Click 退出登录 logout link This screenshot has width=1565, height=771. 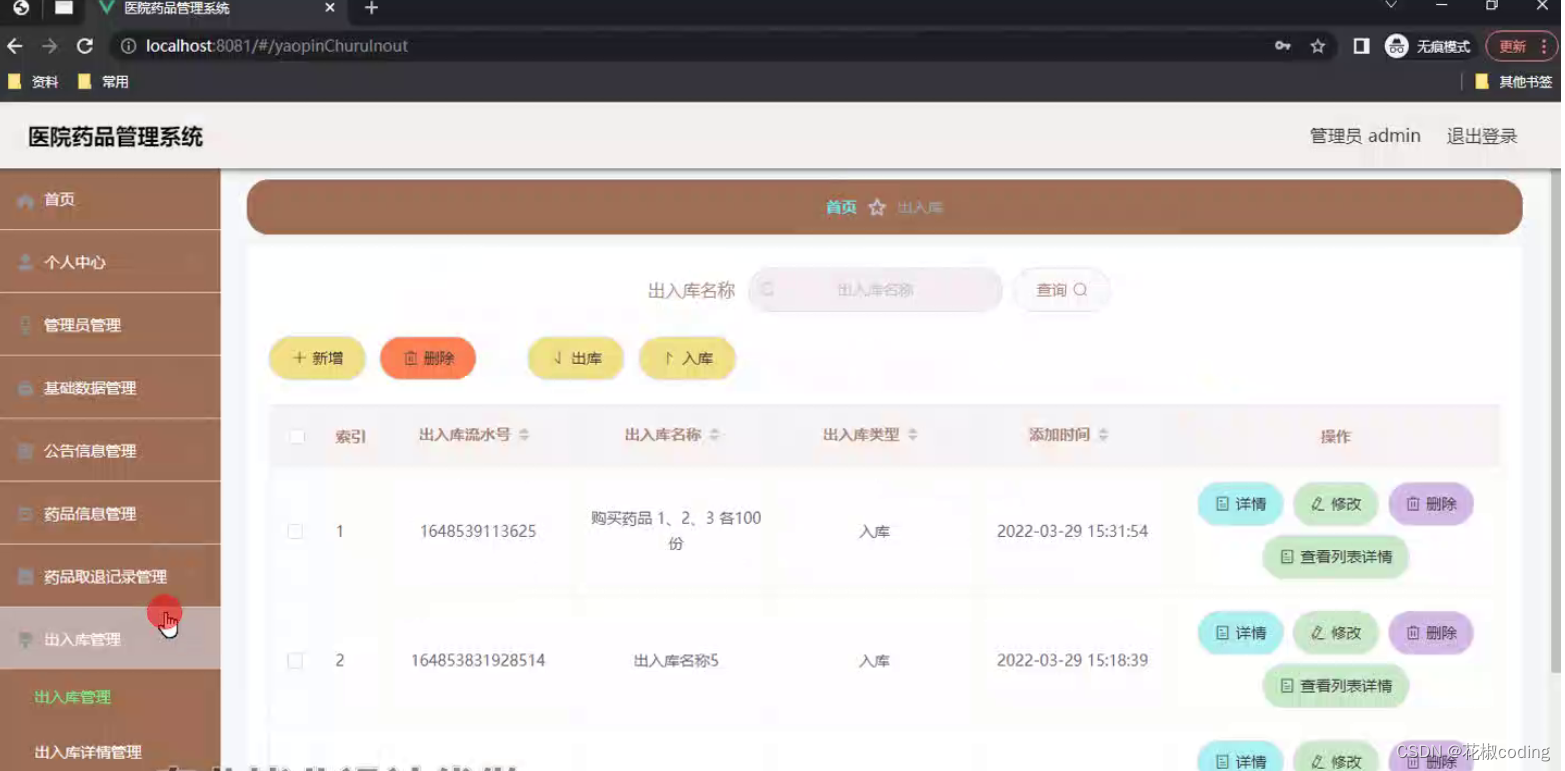tap(1482, 136)
